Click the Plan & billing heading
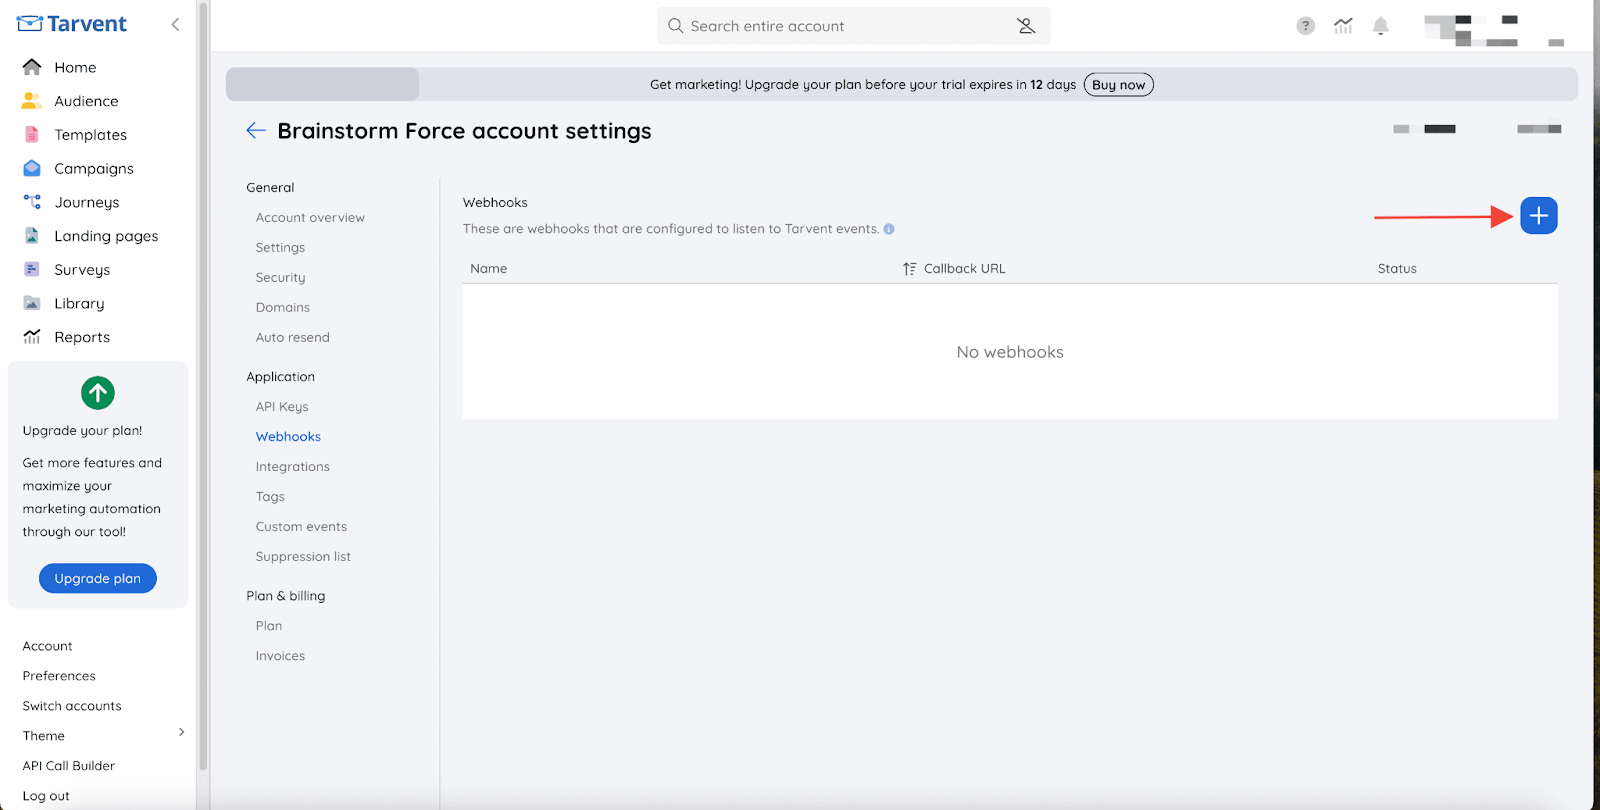This screenshot has height=810, width=1600. coord(286,596)
